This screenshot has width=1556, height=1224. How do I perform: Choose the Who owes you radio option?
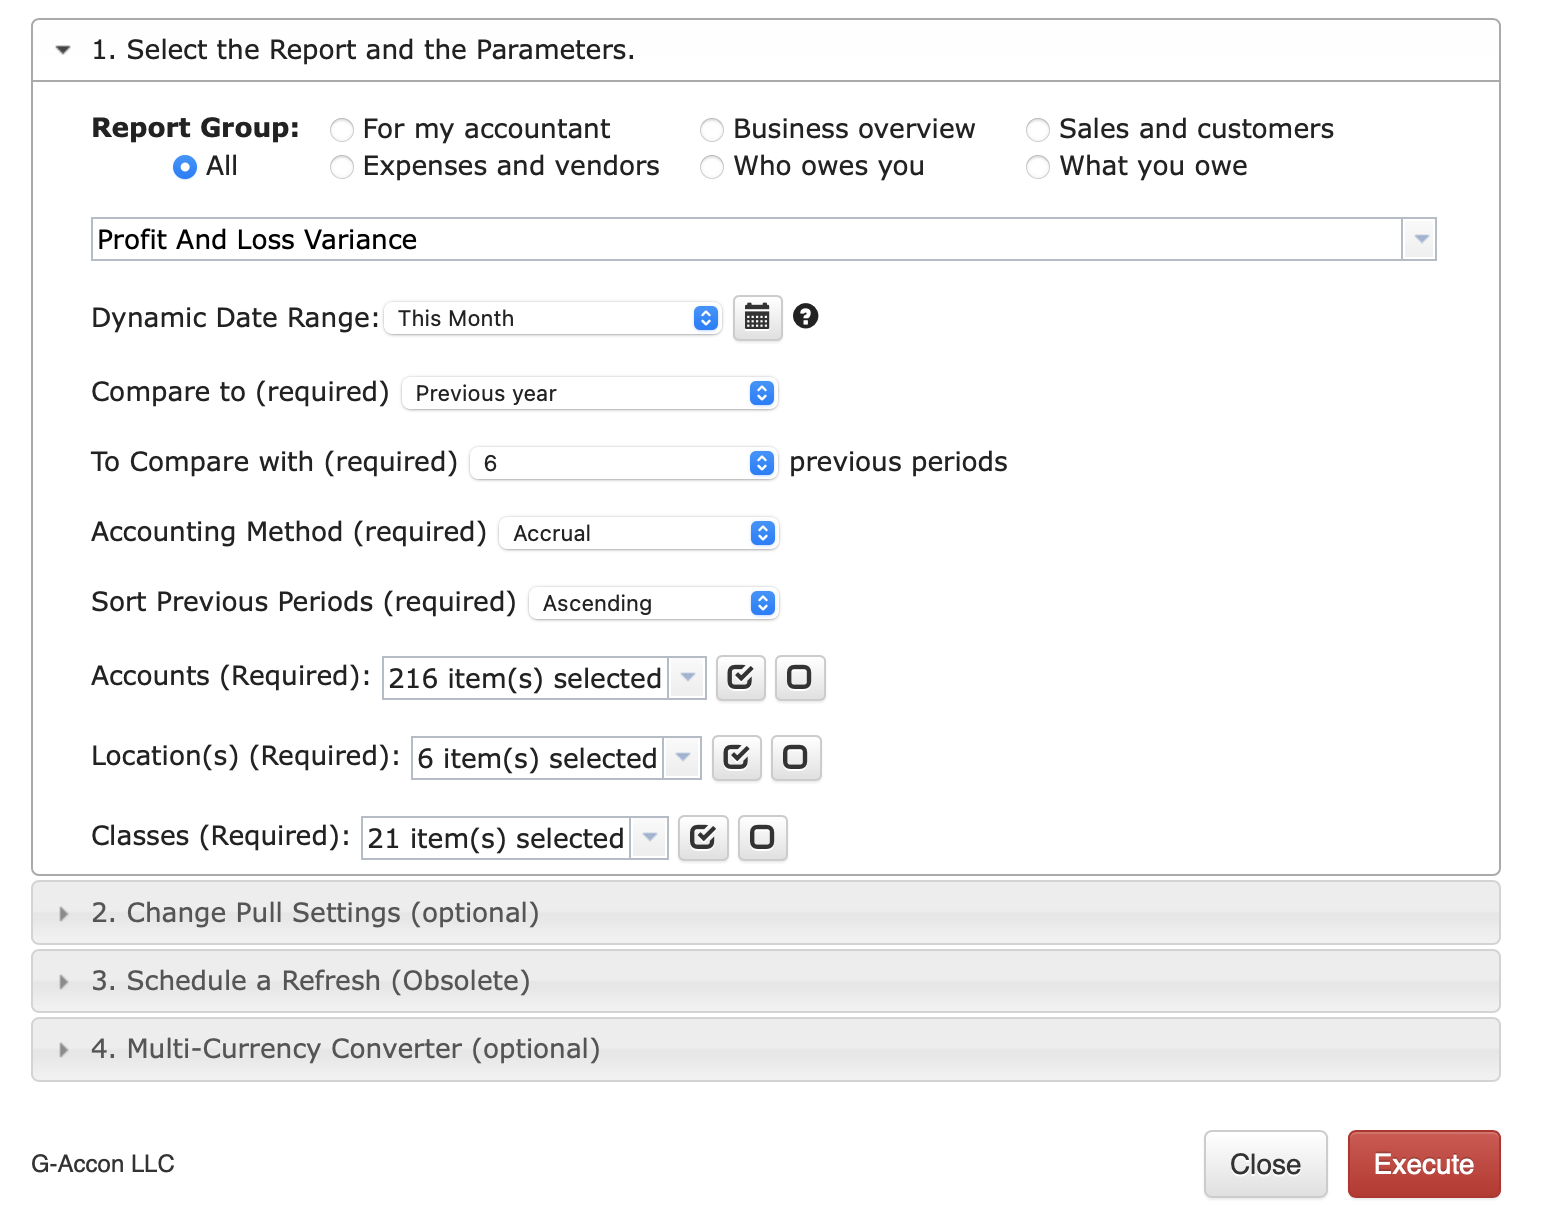(x=712, y=167)
